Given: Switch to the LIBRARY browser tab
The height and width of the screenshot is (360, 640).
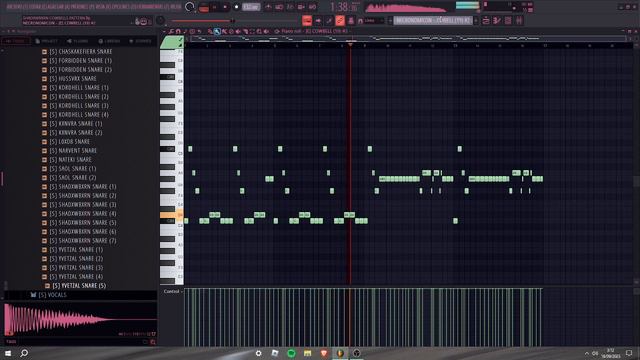Looking at the screenshot, I should pyautogui.click(x=109, y=41).
